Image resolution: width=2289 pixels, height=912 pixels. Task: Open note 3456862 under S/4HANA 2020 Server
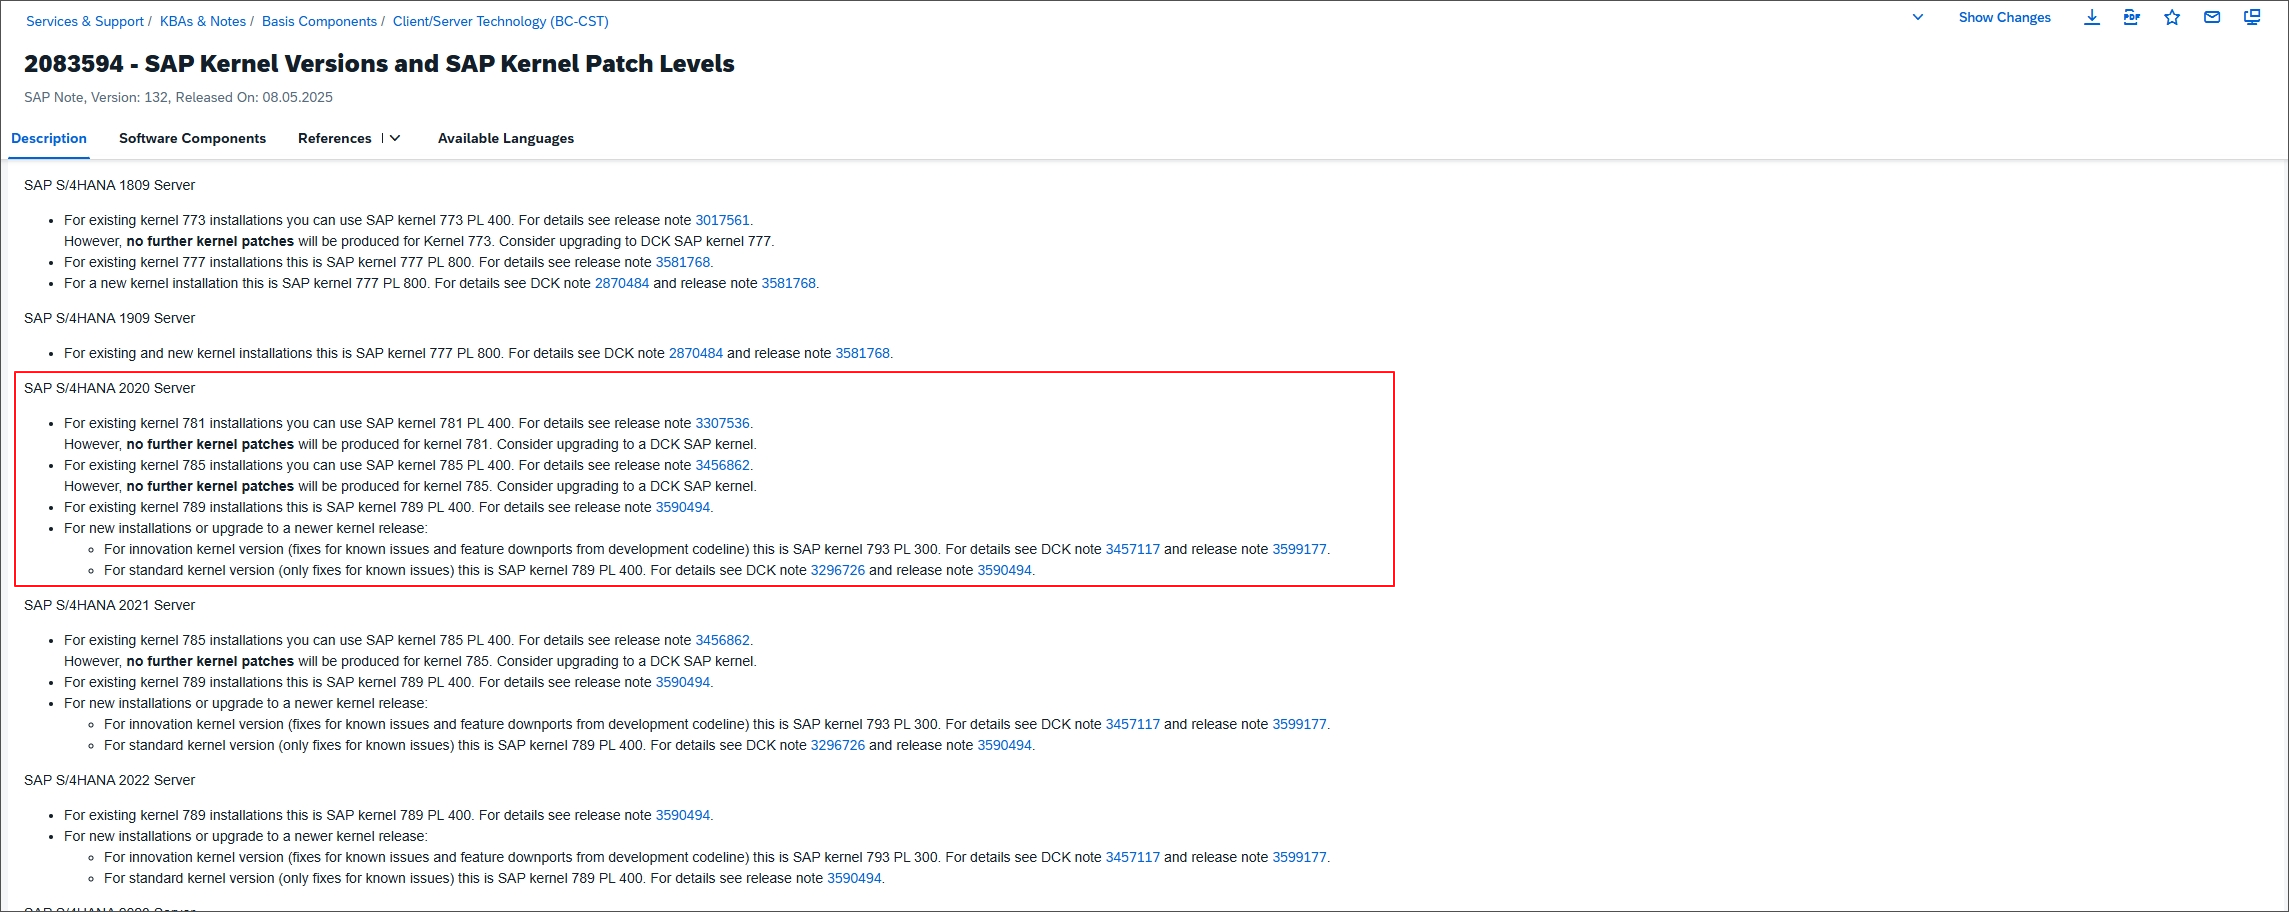click(x=722, y=465)
